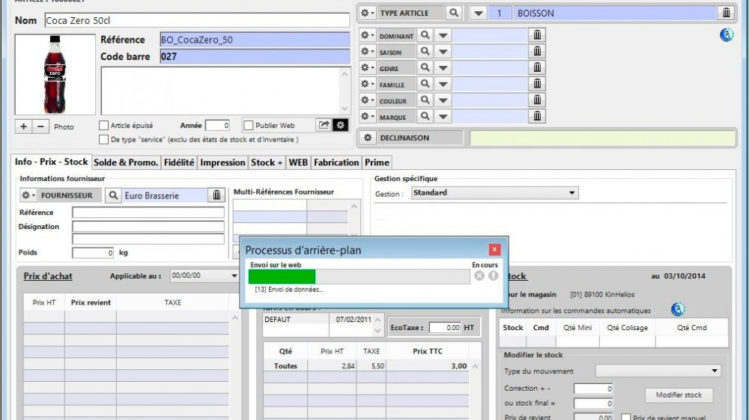Close the Processus d'arrière-plan dialog
This screenshot has height=420, width=749.
[x=494, y=249]
